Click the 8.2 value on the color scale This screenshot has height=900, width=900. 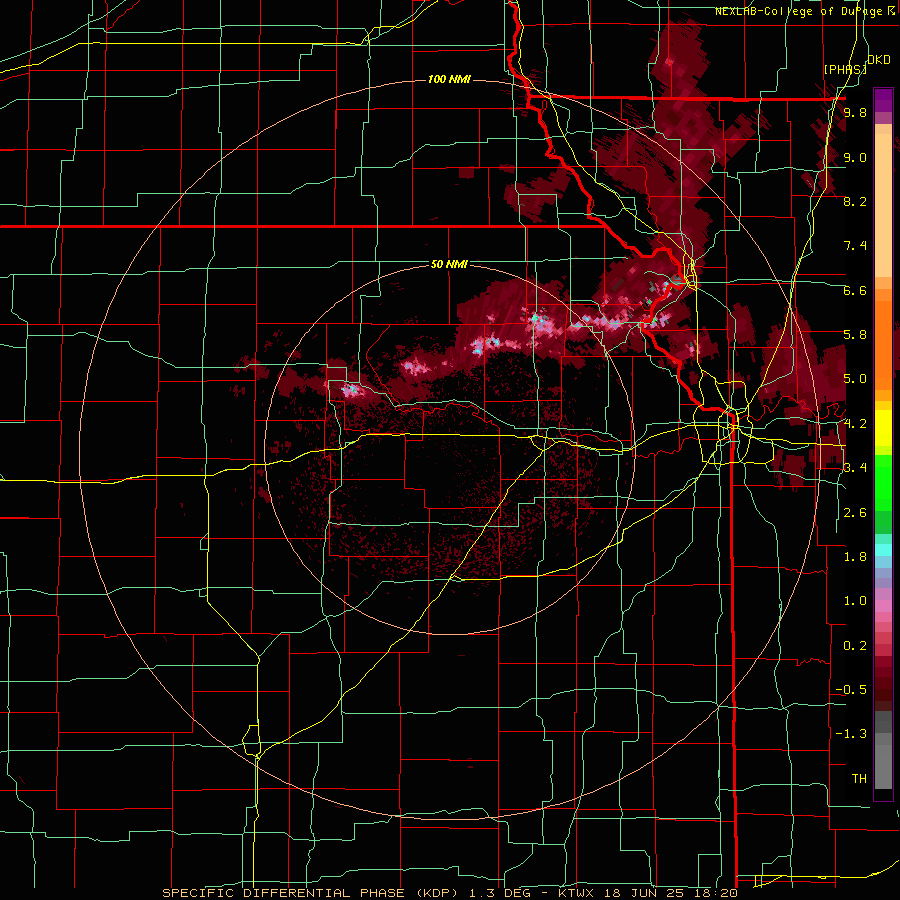tap(855, 201)
